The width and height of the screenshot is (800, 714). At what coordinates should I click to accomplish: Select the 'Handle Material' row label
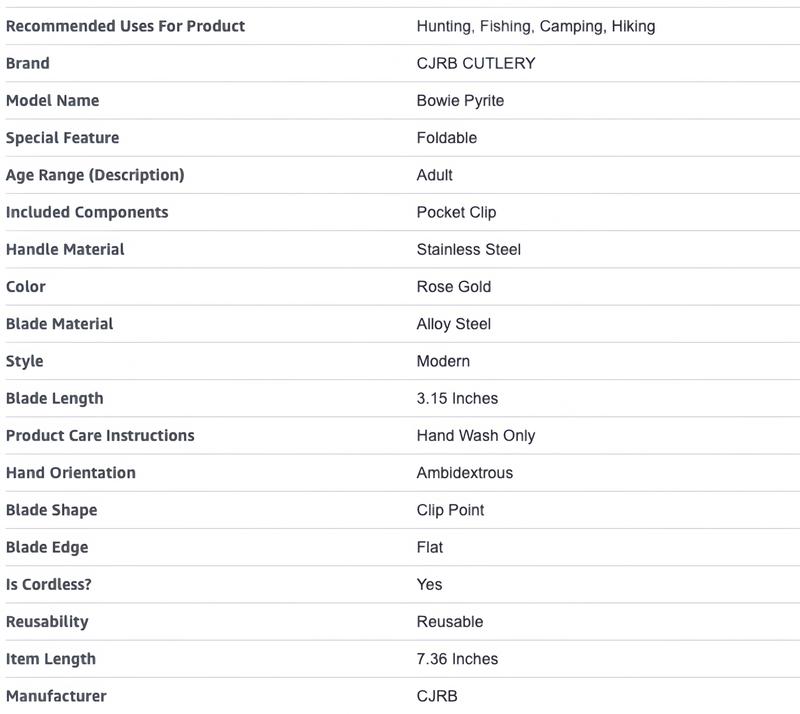[65, 249]
